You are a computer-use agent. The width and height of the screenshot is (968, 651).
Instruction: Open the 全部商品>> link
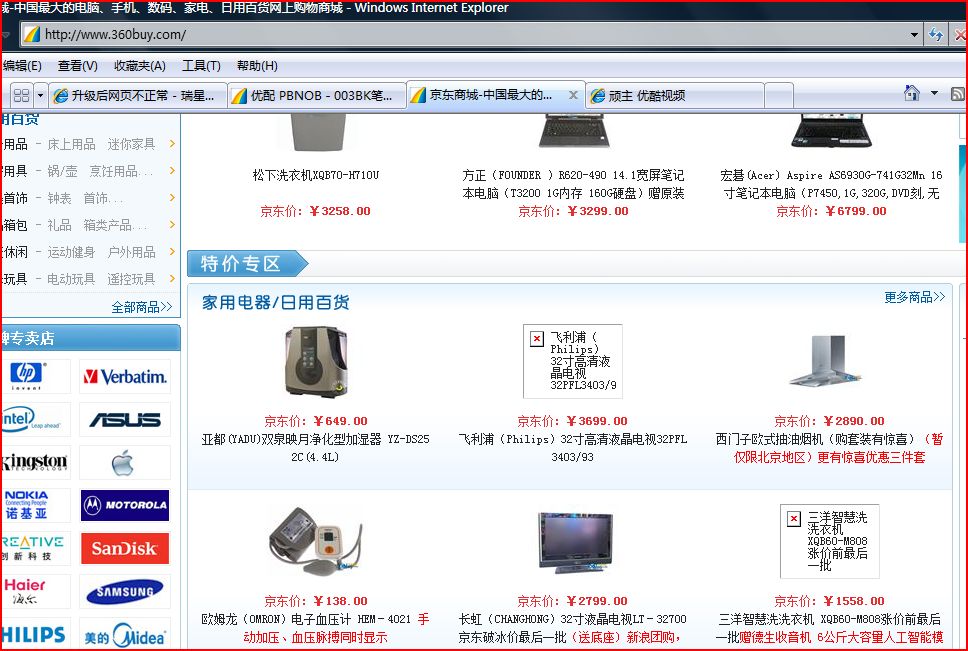(141, 307)
